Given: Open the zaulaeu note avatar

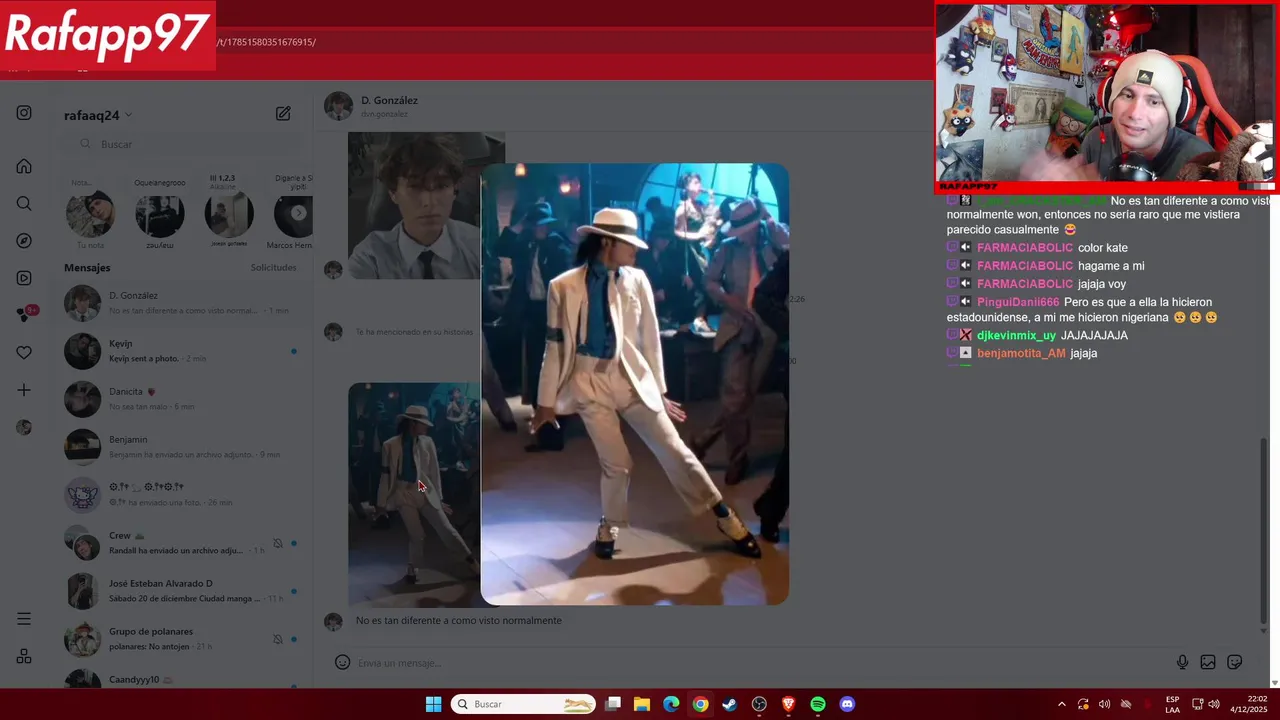Looking at the screenshot, I should [x=160, y=216].
